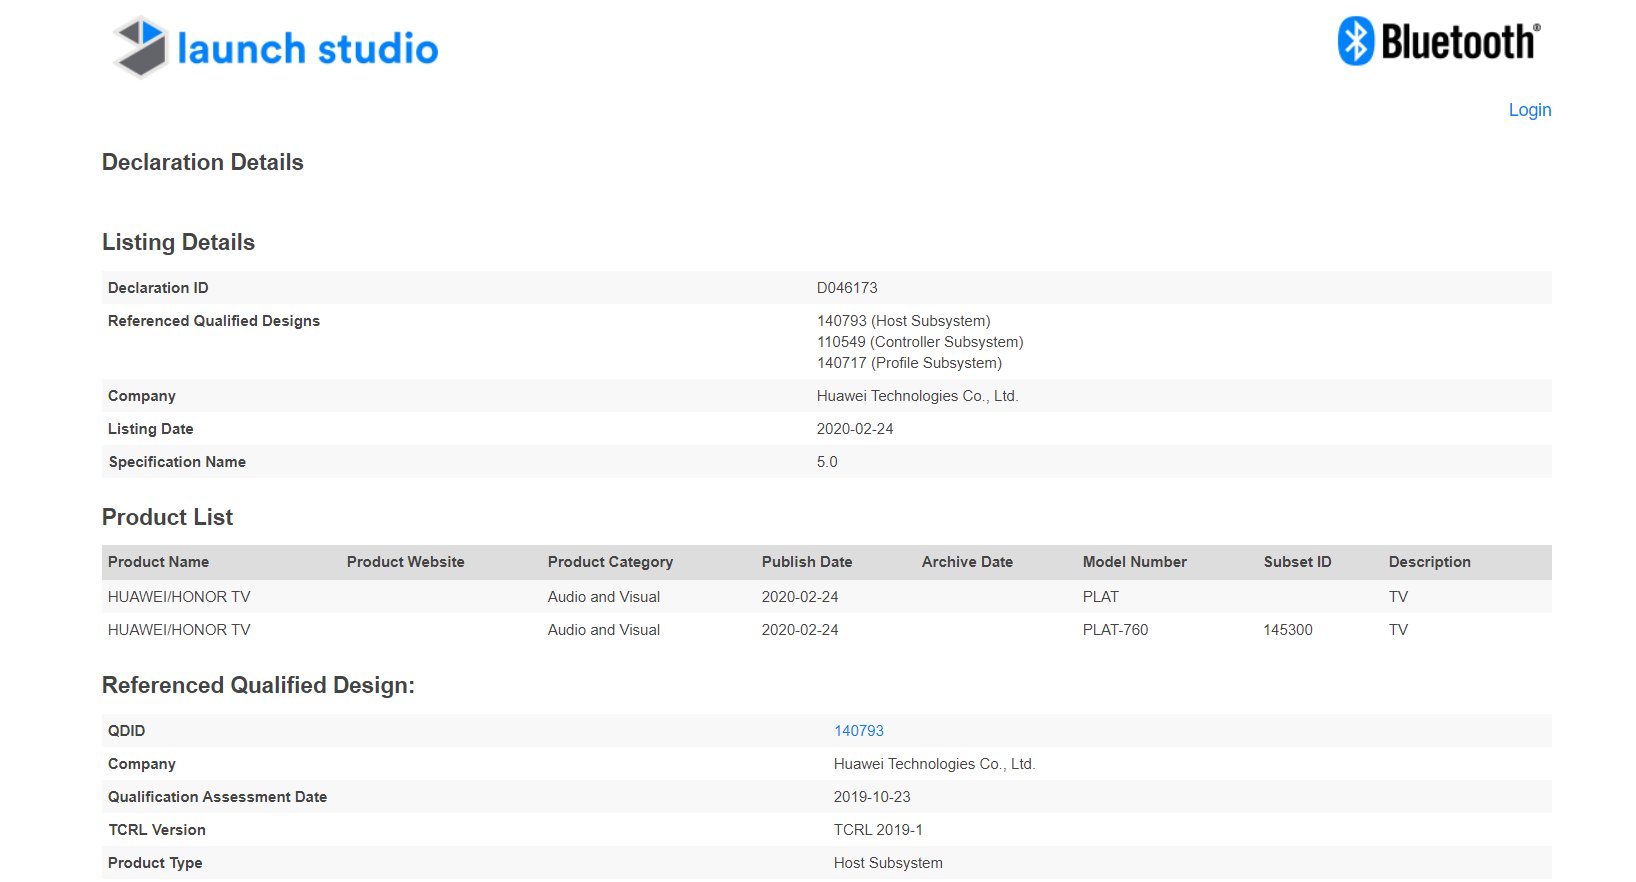
Task: Click the 140793 (Host Subsystem) reference
Action: [904, 321]
